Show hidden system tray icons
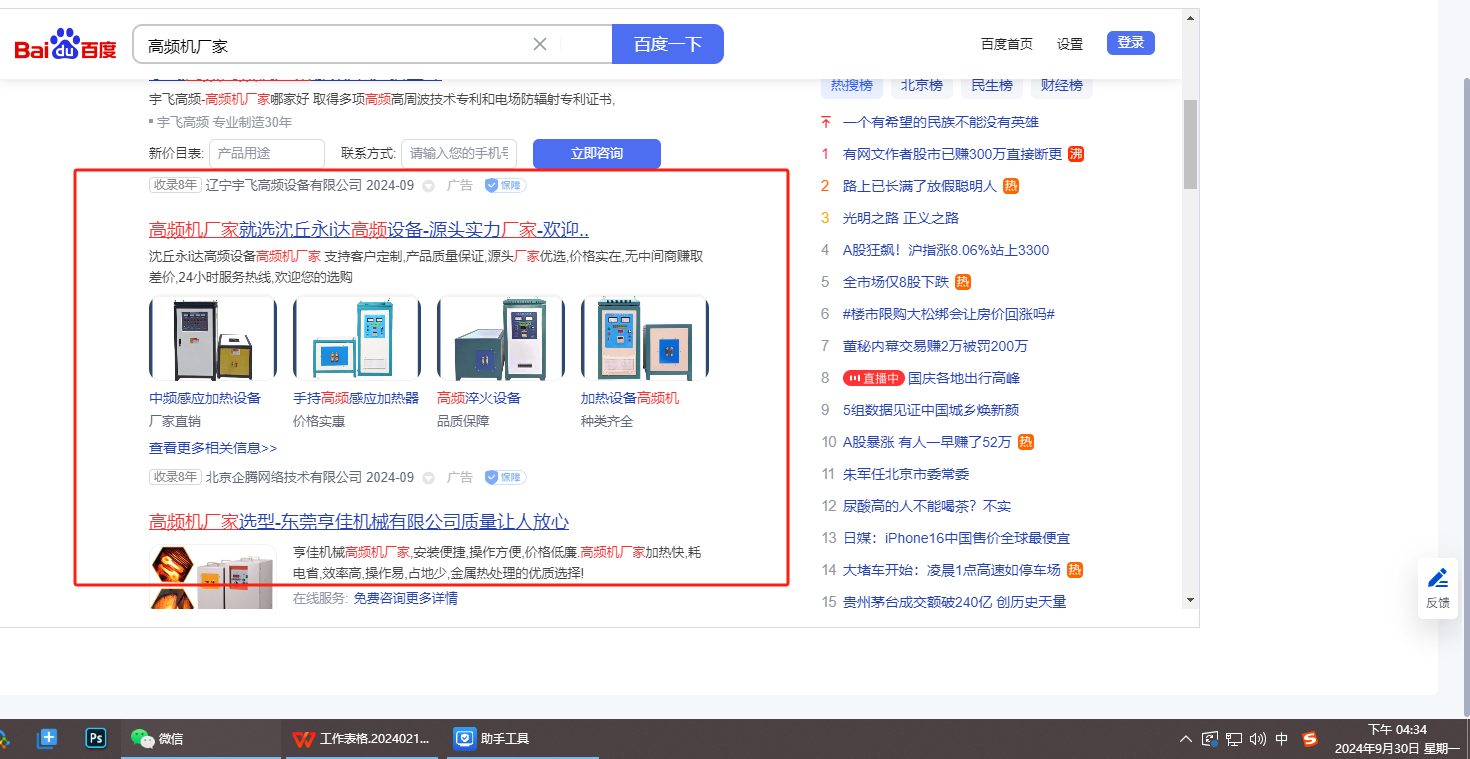Screen dimensions: 1470x759 [x=1186, y=740]
